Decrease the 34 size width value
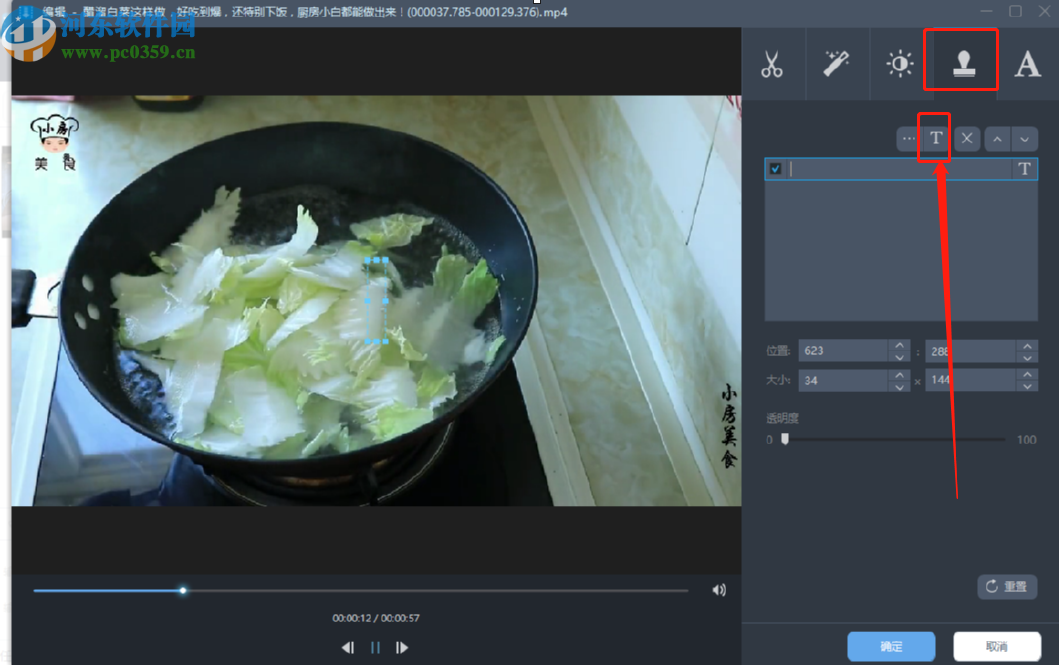 tap(900, 385)
